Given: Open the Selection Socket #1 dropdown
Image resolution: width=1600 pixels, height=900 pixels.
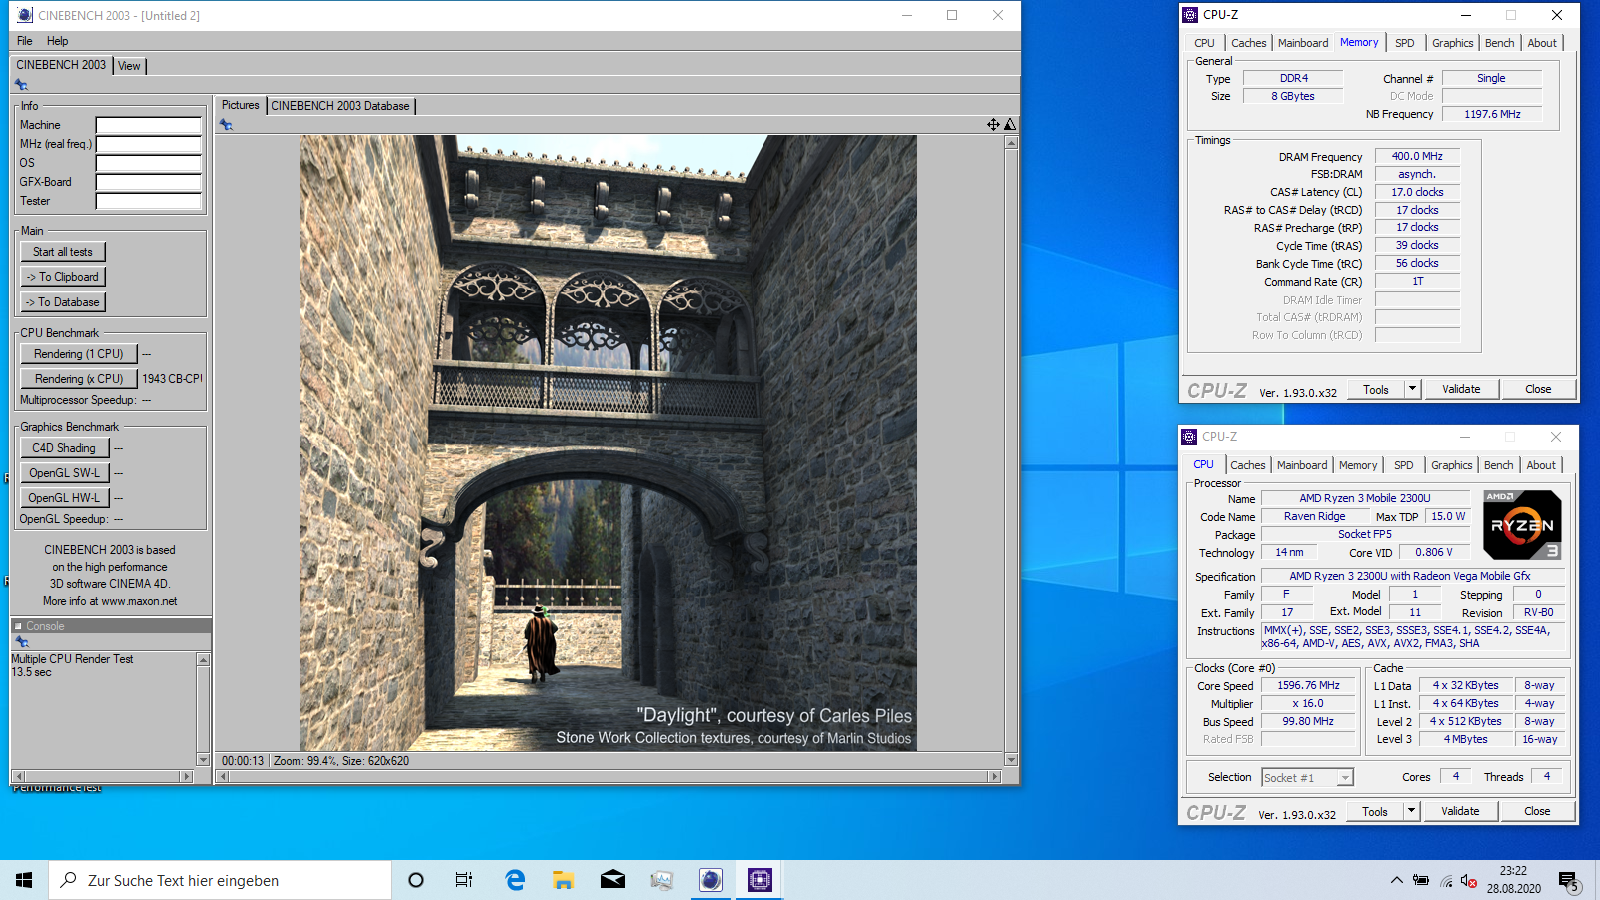Looking at the screenshot, I should point(1345,778).
